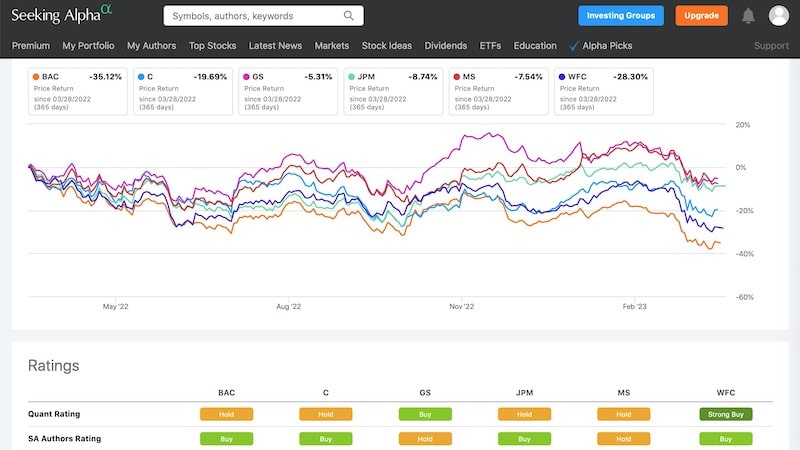Click MS price return -7.54%
800x450 pixels.
[x=529, y=77]
